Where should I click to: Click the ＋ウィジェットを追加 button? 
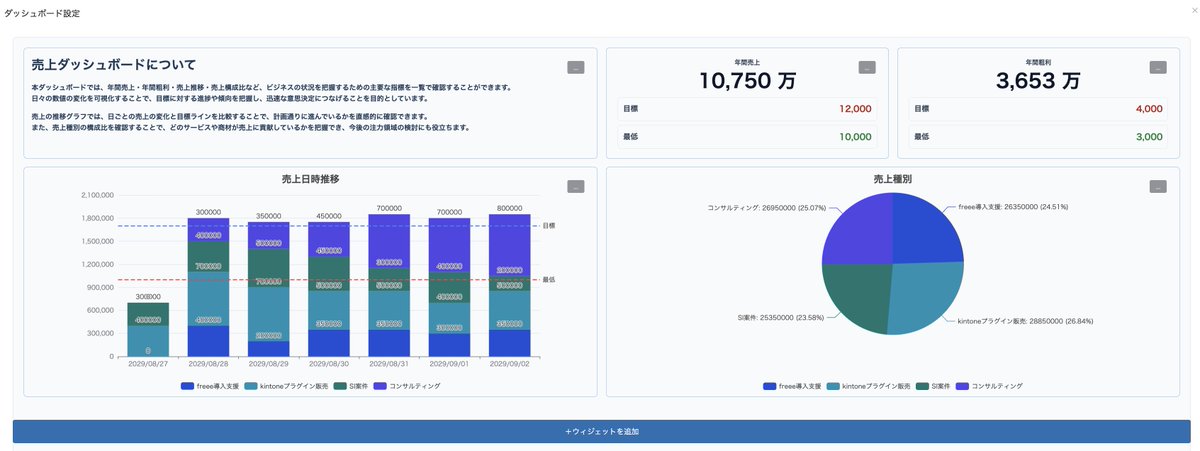point(602,431)
